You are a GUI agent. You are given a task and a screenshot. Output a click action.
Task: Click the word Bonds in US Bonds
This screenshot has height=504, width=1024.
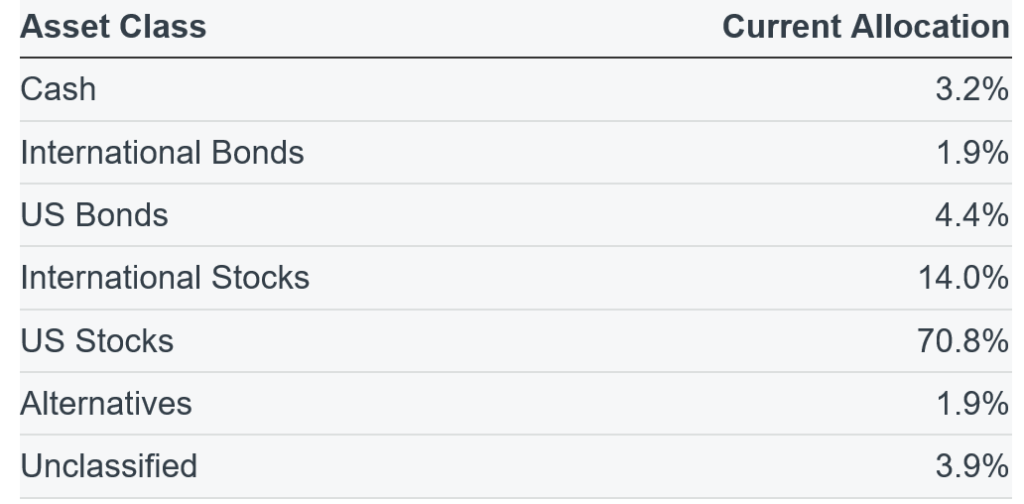pyautogui.click(x=121, y=215)
